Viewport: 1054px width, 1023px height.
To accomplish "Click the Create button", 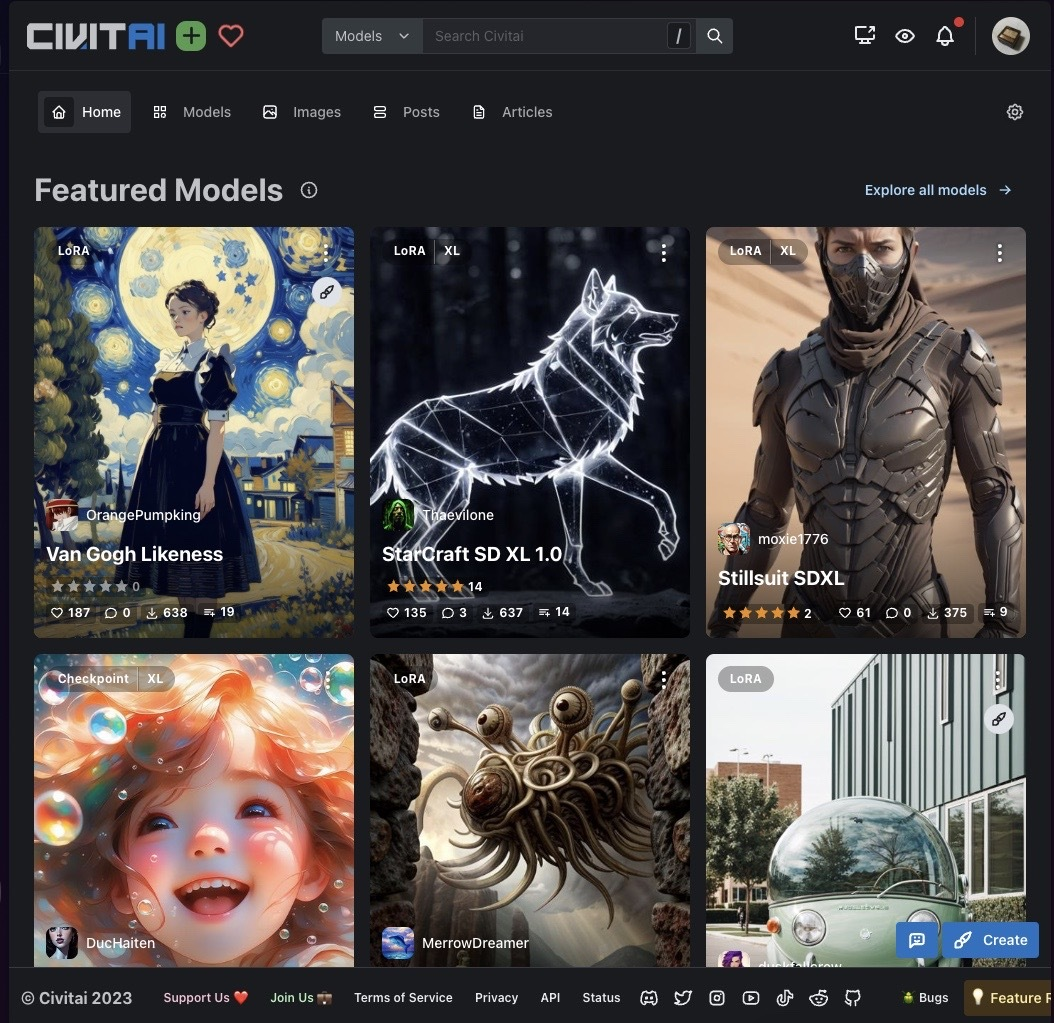I will [991, 940].
